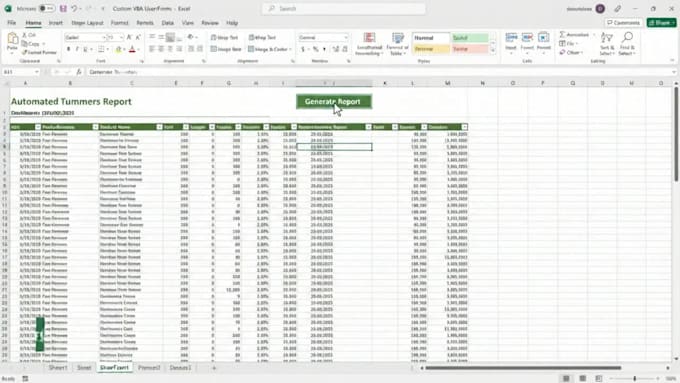The width and height of the screenshot is (680, 383).
Task: Open the font name combo box
Action: [85, 38]
